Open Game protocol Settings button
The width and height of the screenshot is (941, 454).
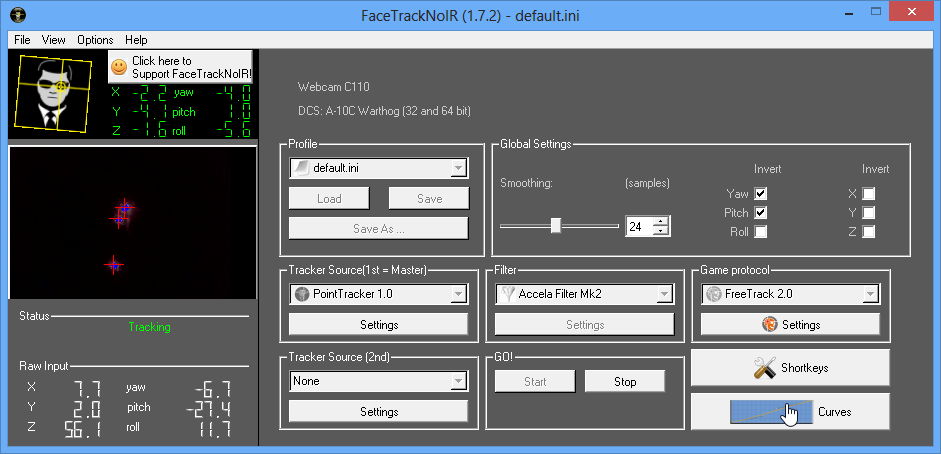790,325
